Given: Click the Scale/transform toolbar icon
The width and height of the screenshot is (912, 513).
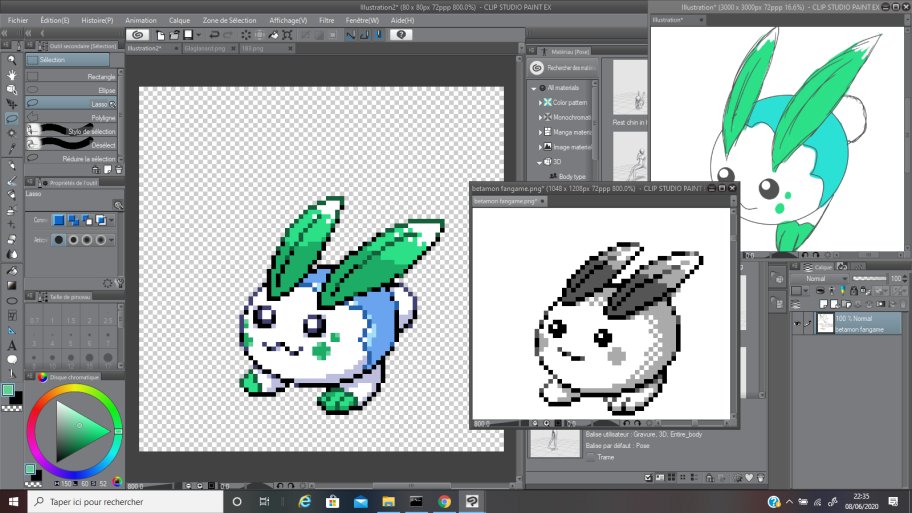Looking at the screenshot, I should click(x=287, y=35).
